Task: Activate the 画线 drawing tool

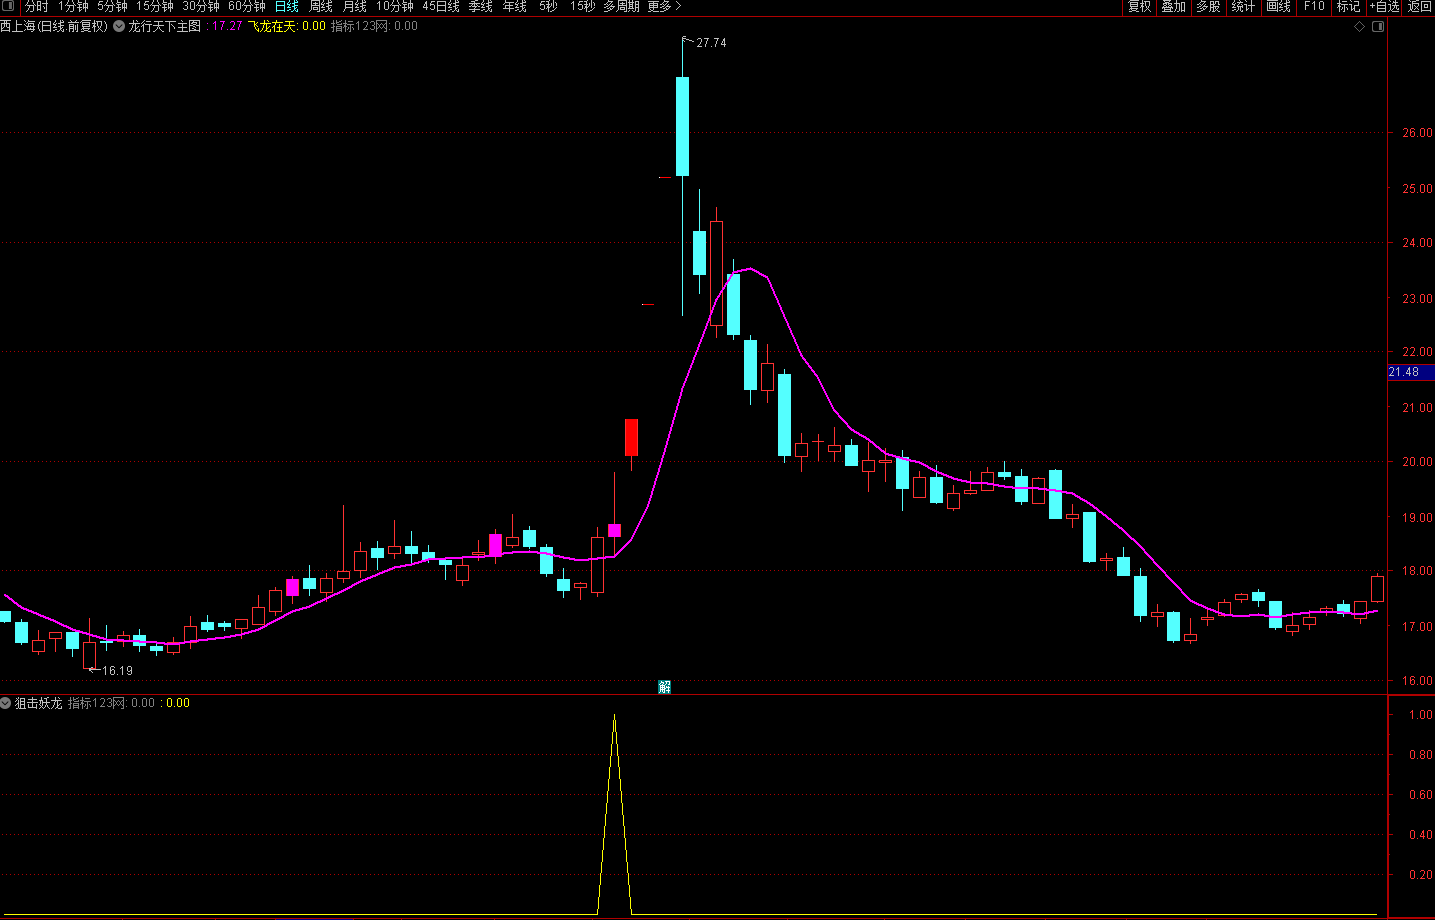Action: [x=1278, y=7]
